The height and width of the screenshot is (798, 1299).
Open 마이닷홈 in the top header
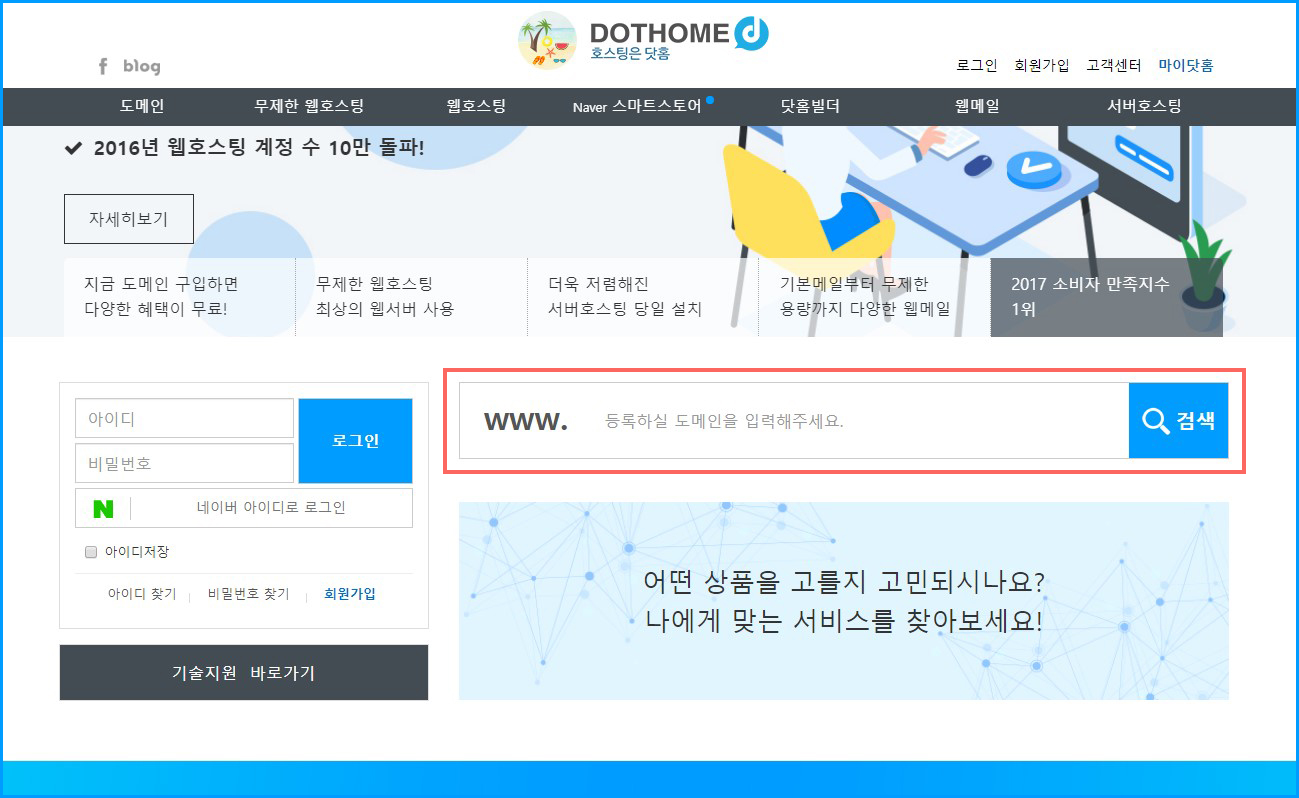click(x=1186, y=65)
